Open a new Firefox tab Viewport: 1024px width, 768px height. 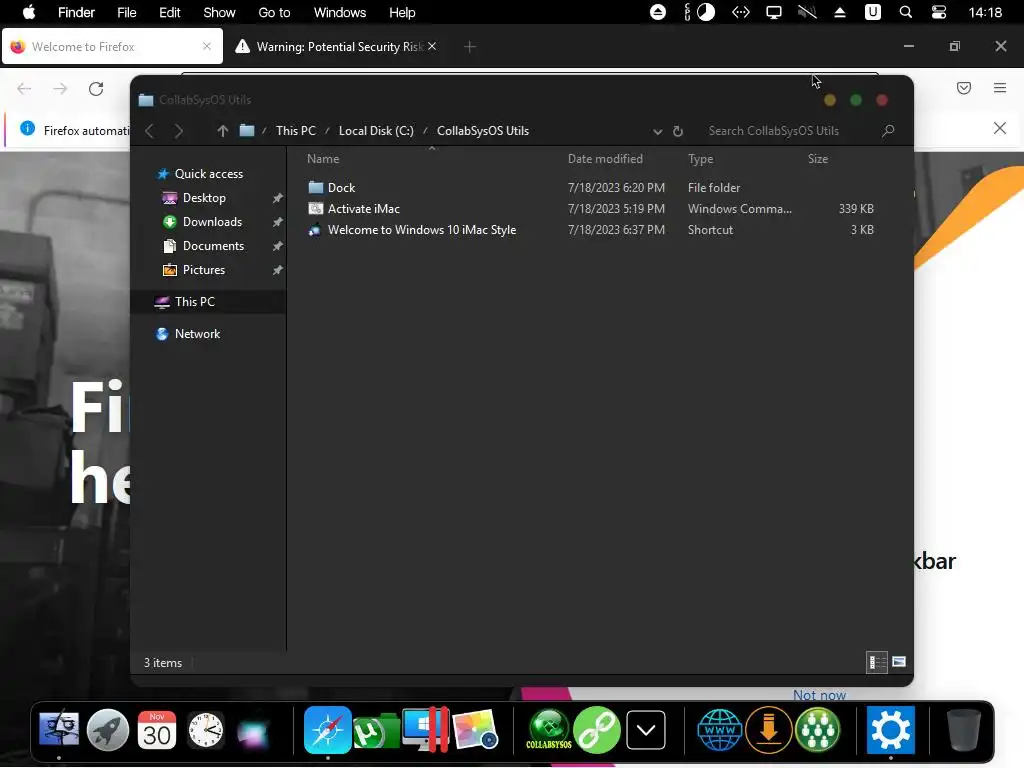(x=470, y=46)
